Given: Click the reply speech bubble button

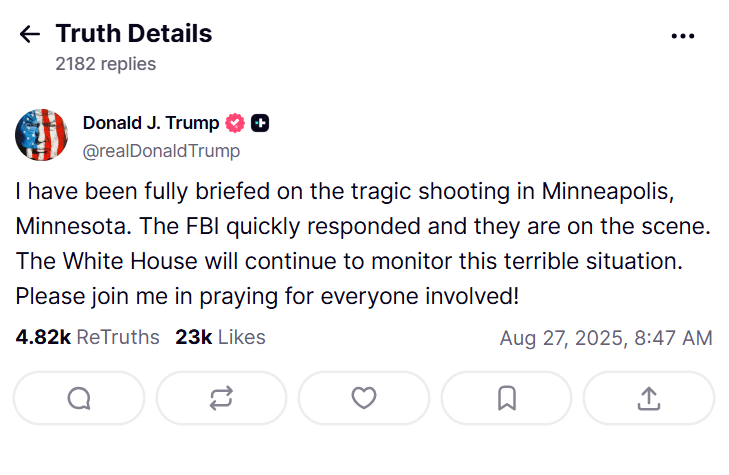Looking at the screenshot, I should click(x=79, y=398).
